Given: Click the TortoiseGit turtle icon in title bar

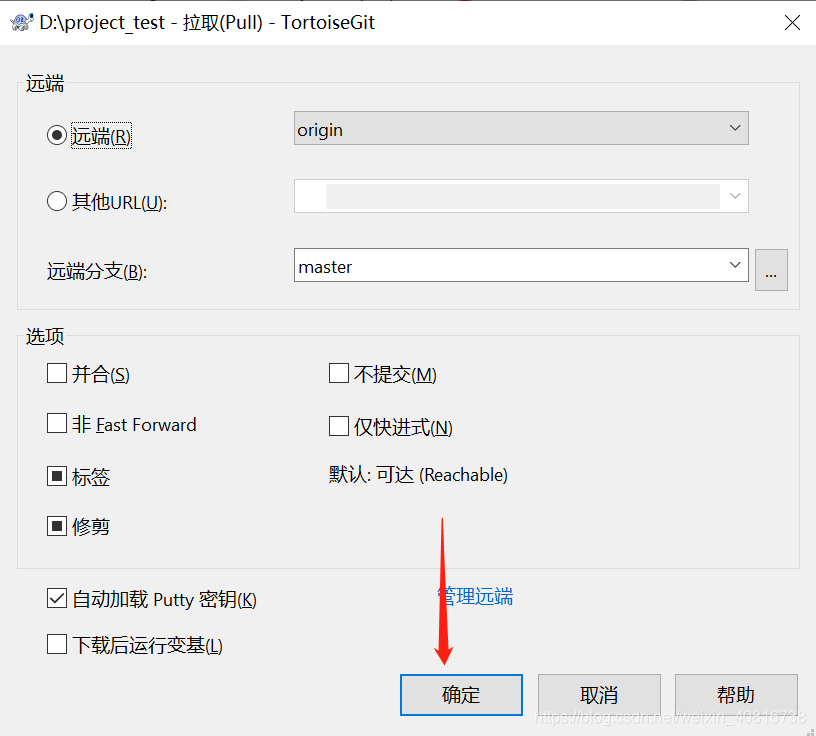Looking at the screenshot, I should click(x=21, y=22).
